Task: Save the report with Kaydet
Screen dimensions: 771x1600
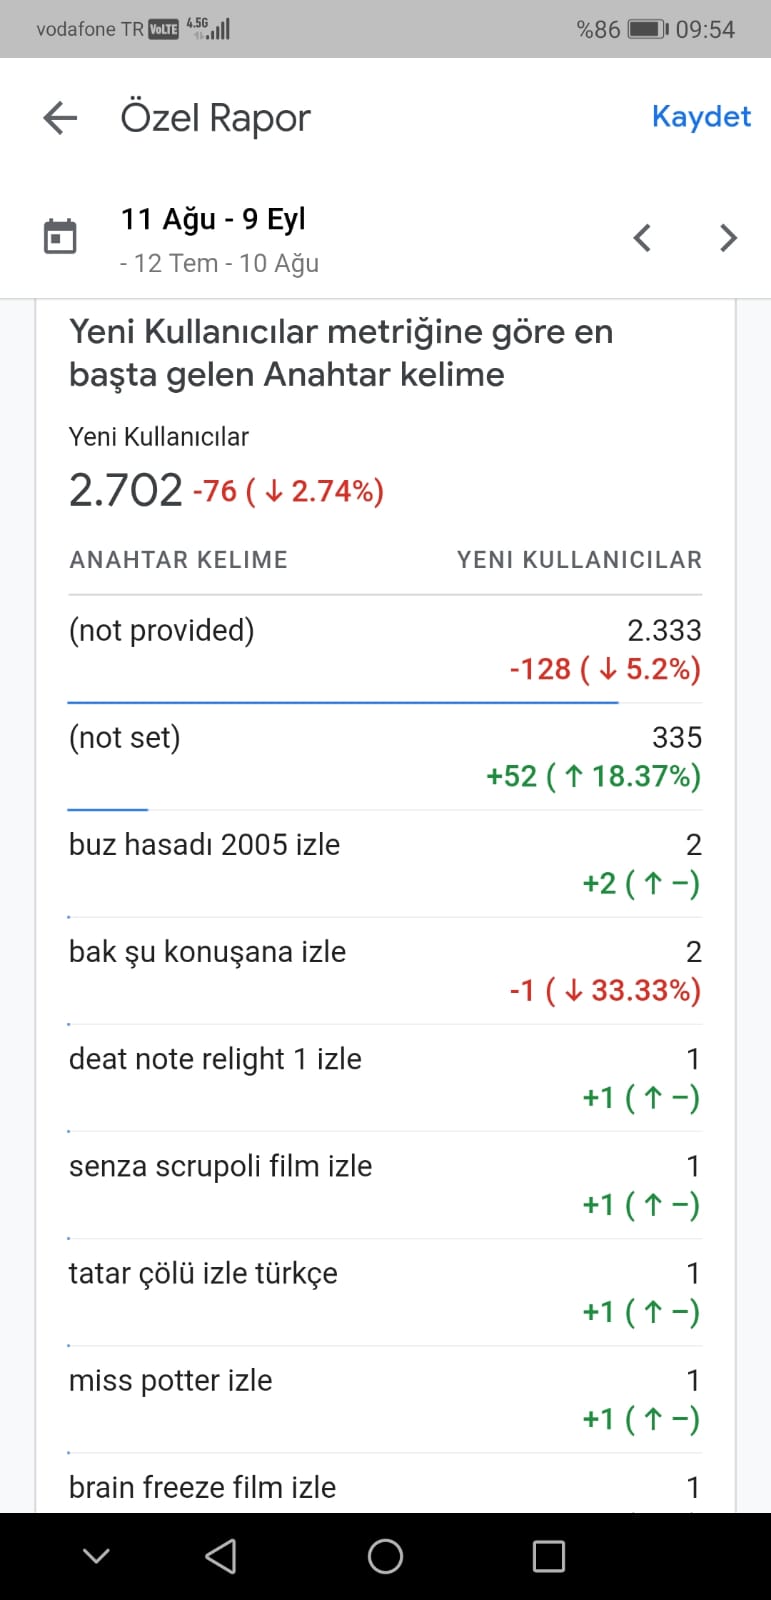Action: (x=701, y=116)
